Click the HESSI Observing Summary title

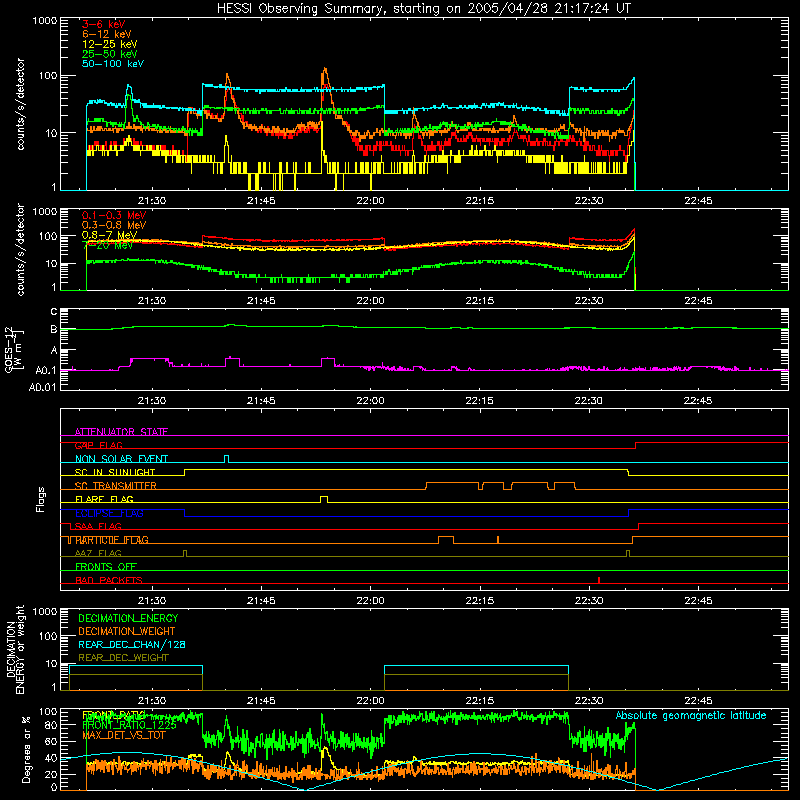424,8
